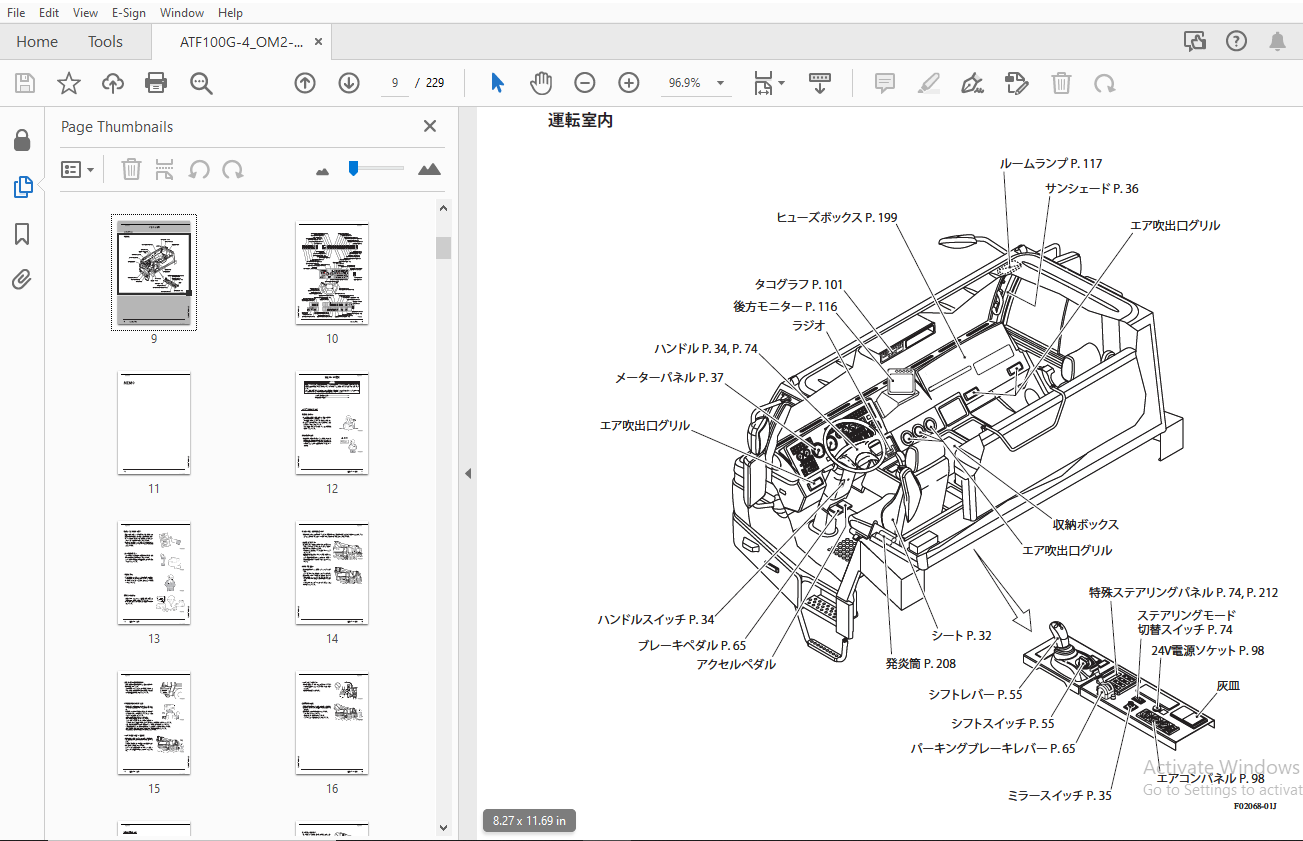
Task: Open the Window menu
Action: click(x=182, y=13)
